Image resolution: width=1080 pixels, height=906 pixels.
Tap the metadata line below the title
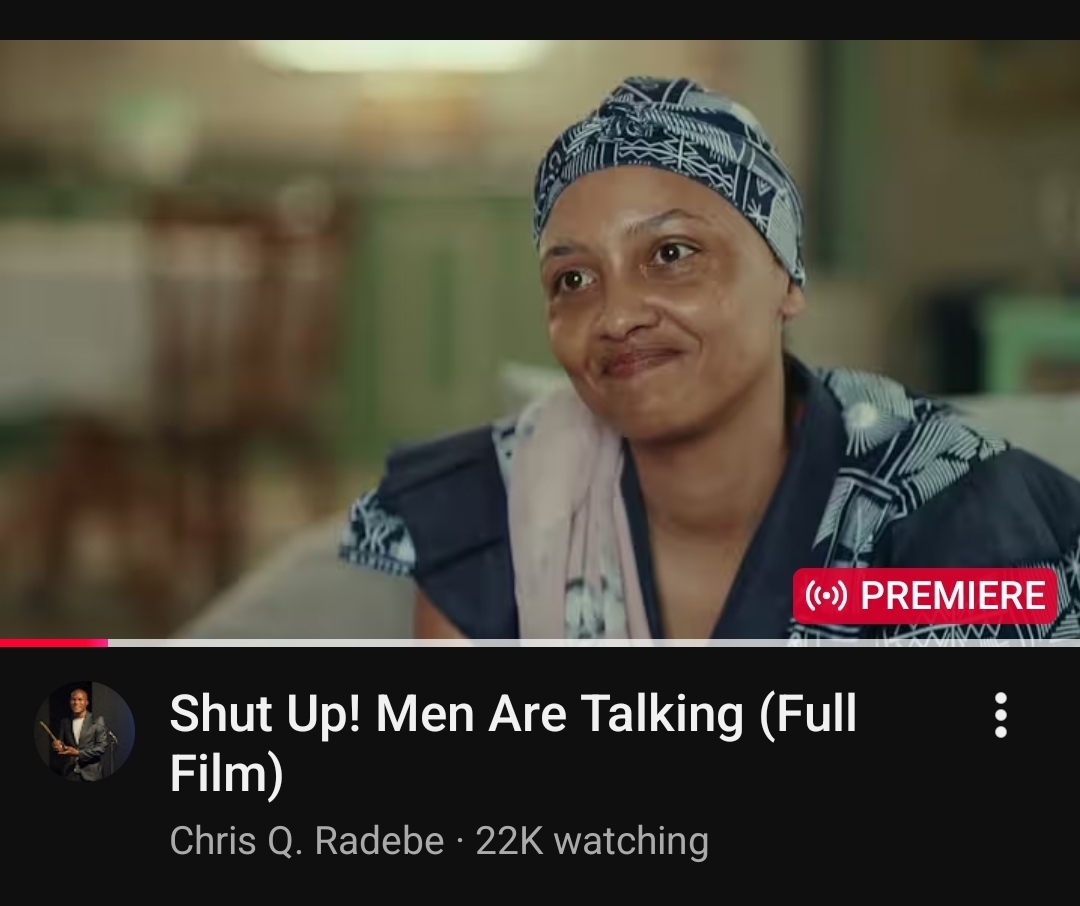(439, 841)
